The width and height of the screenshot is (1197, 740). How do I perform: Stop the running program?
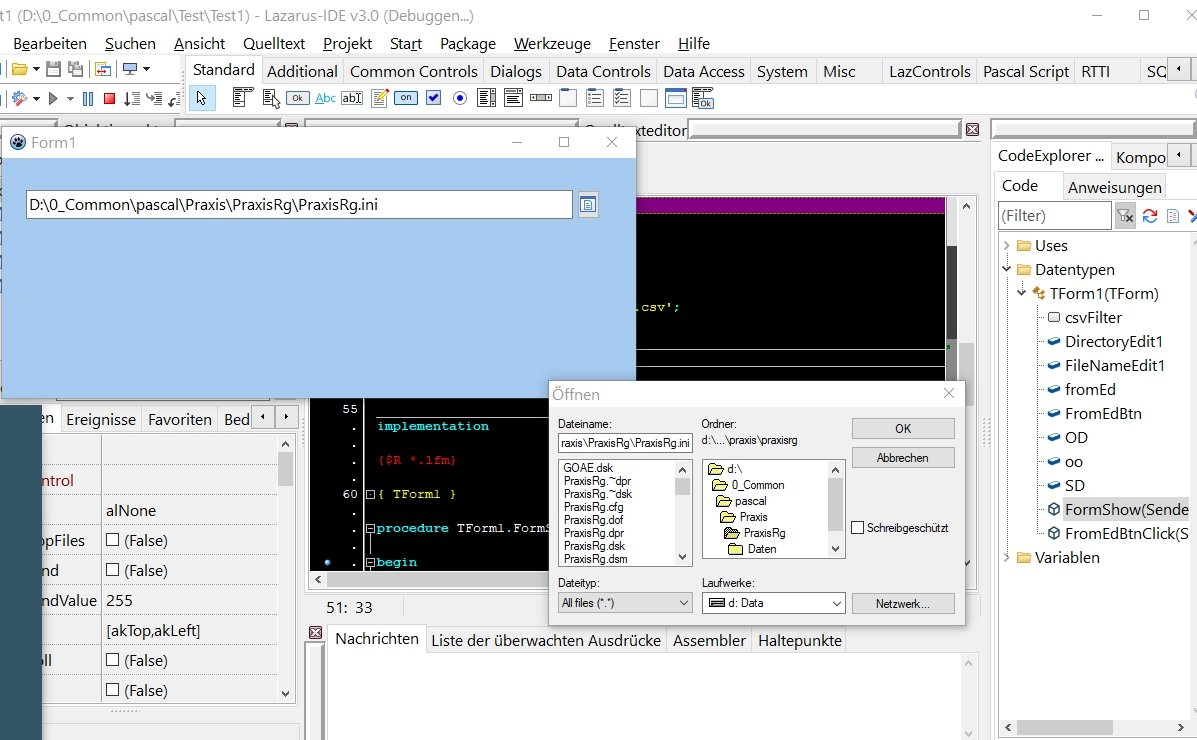[x=109, y=99]
